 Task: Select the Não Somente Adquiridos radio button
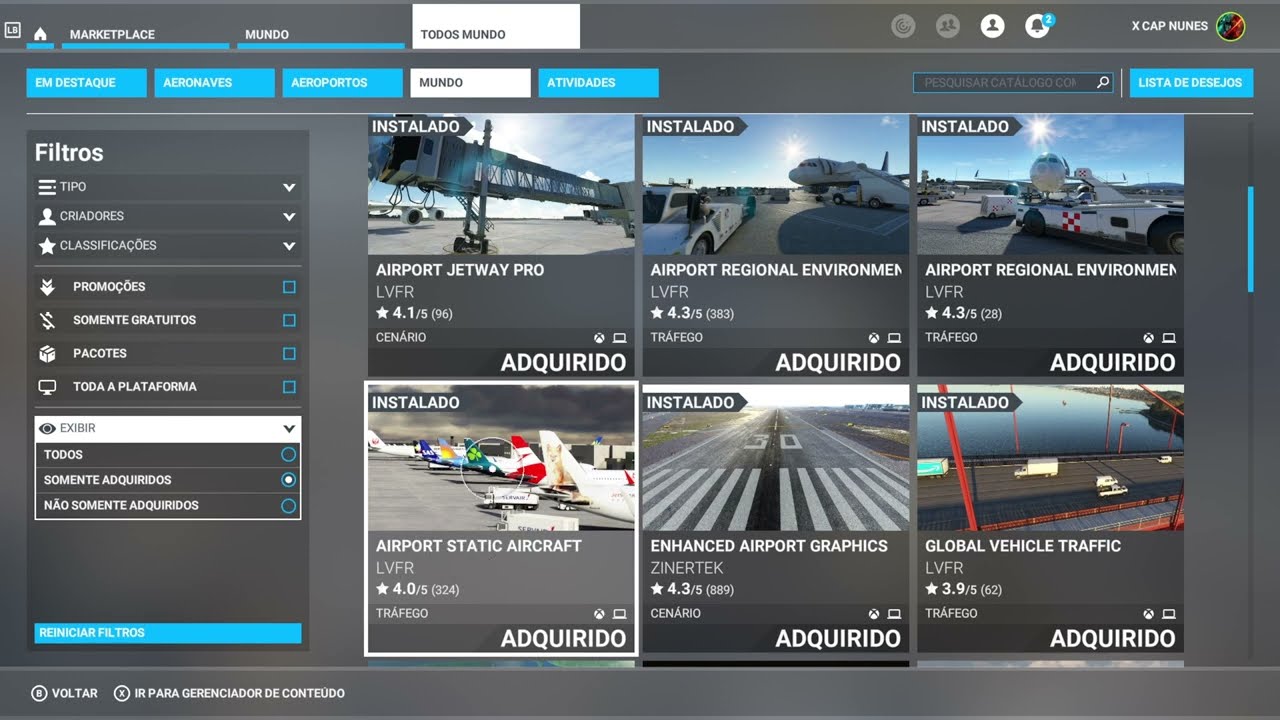(x=288, y=506)
